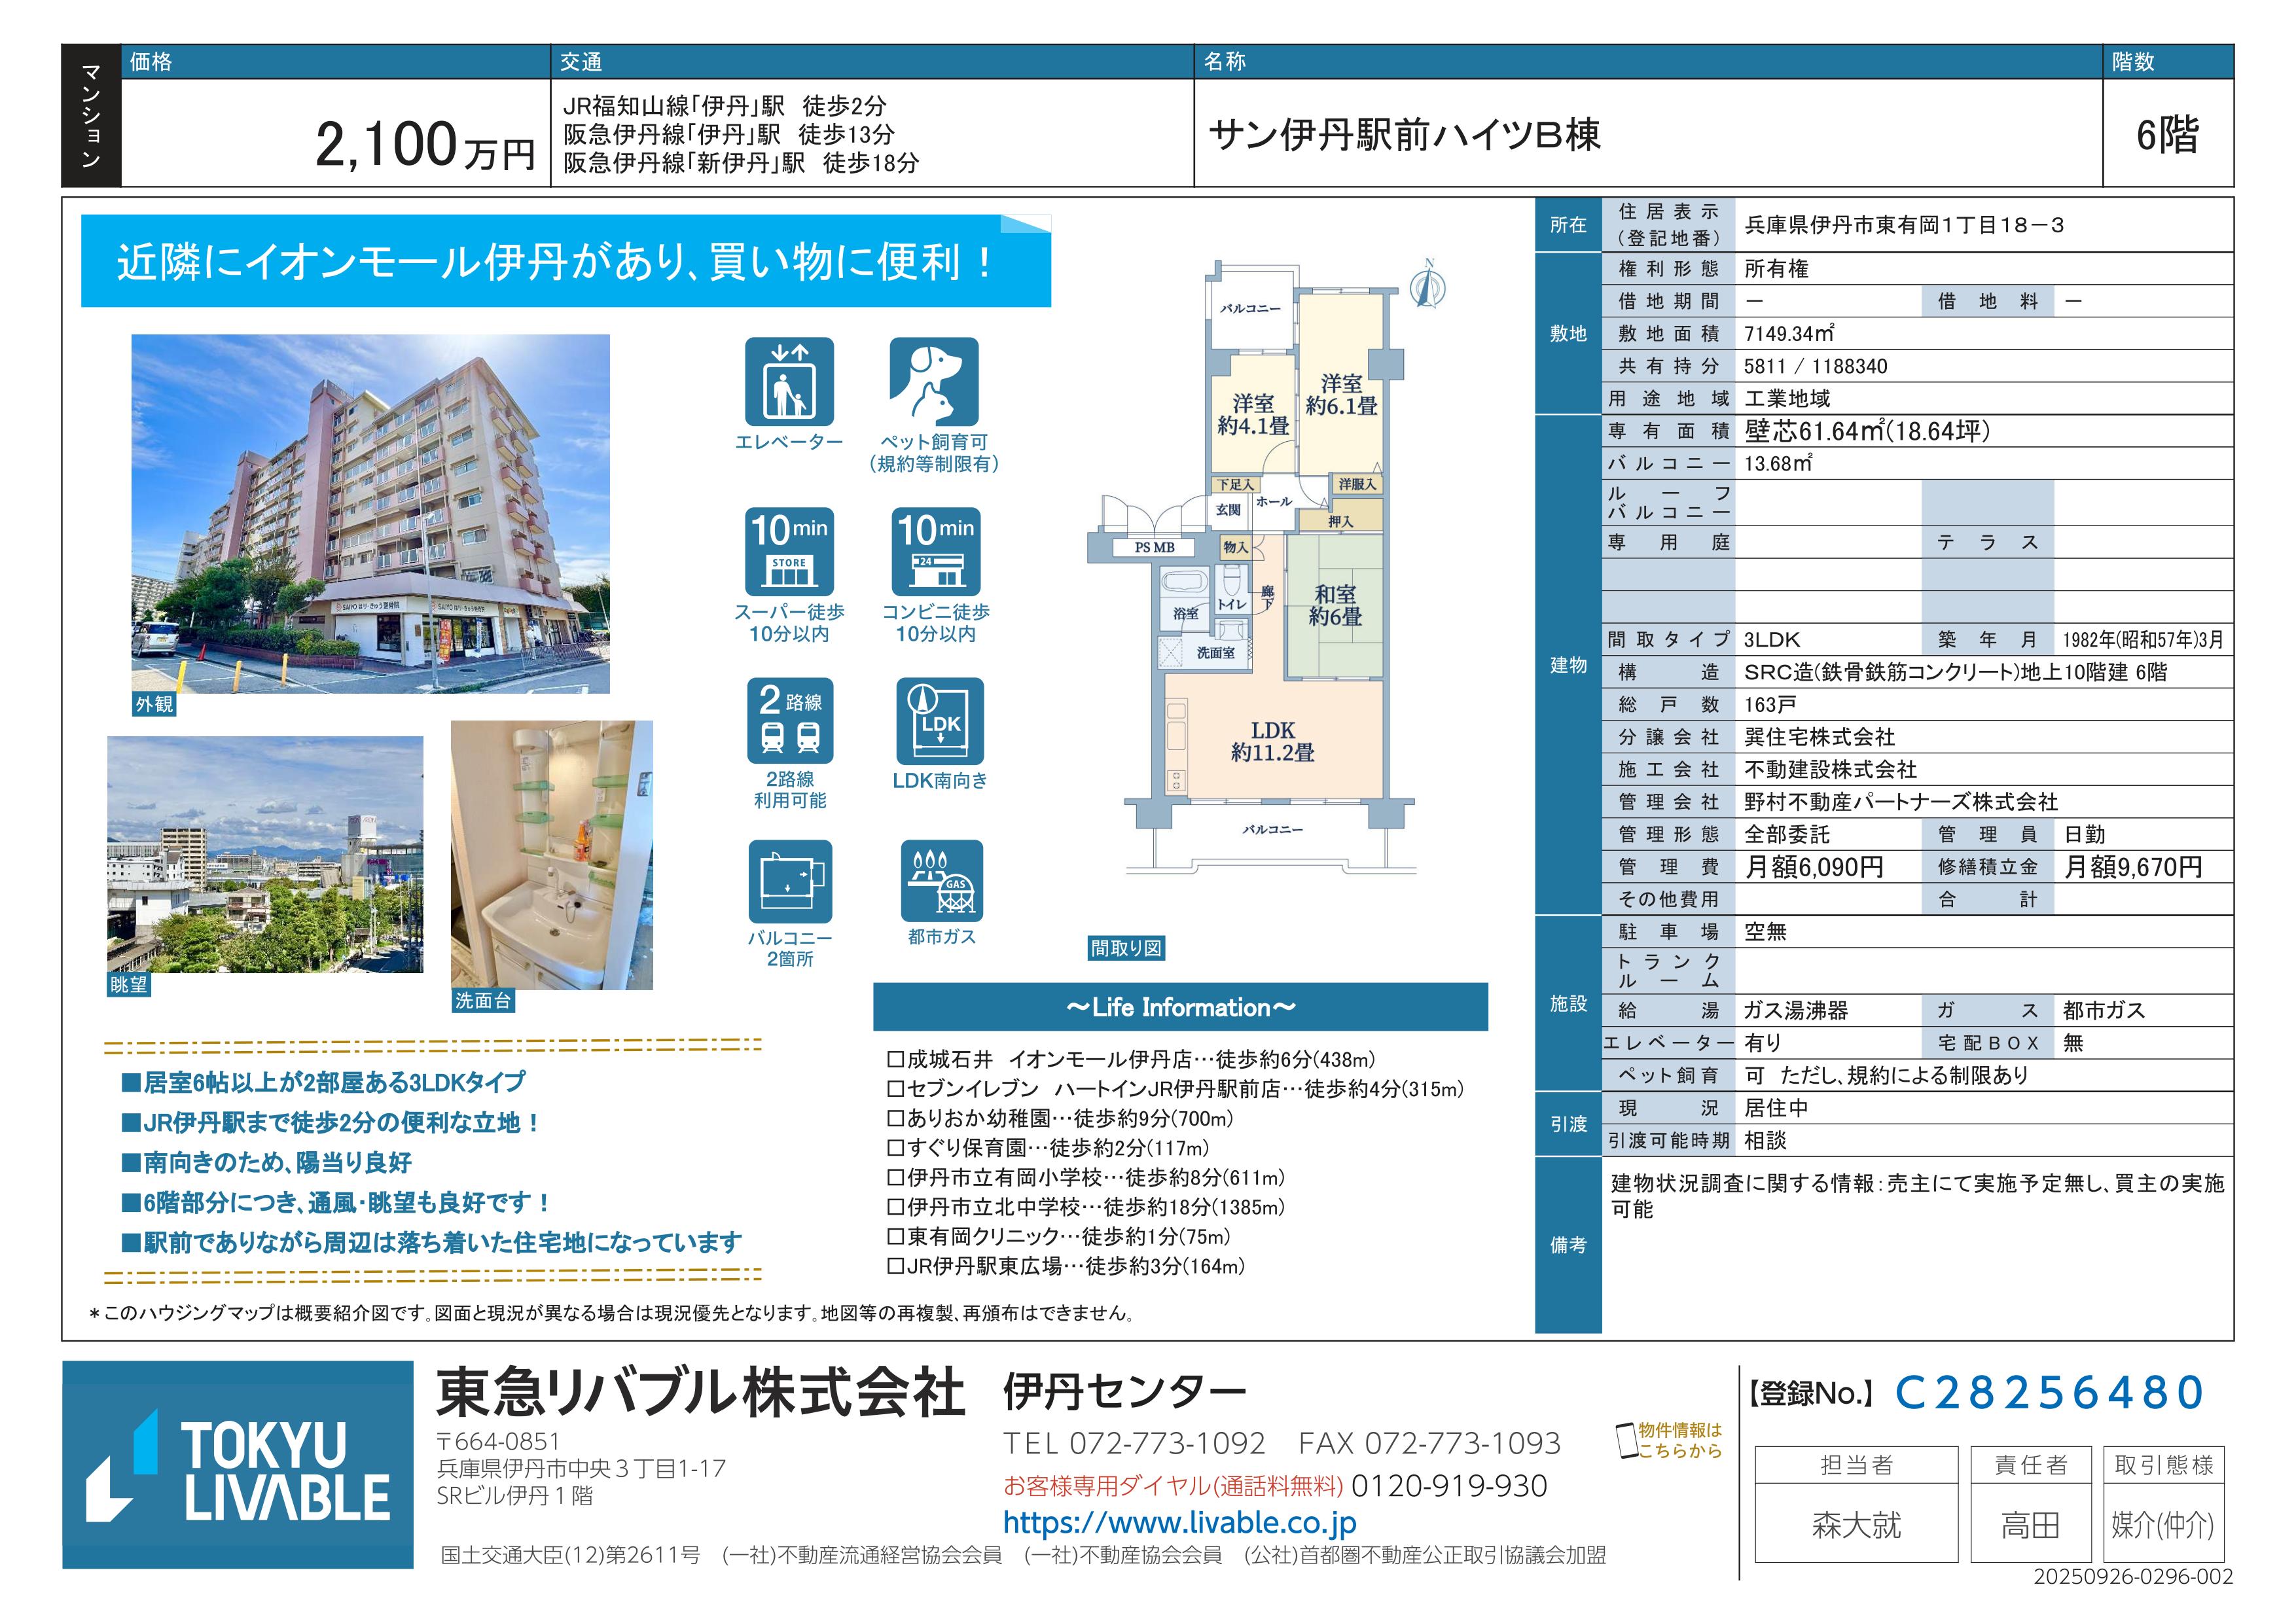Click checkbox beside セブンイレブン entry

pyautogui.click(x=896, y=1089)
